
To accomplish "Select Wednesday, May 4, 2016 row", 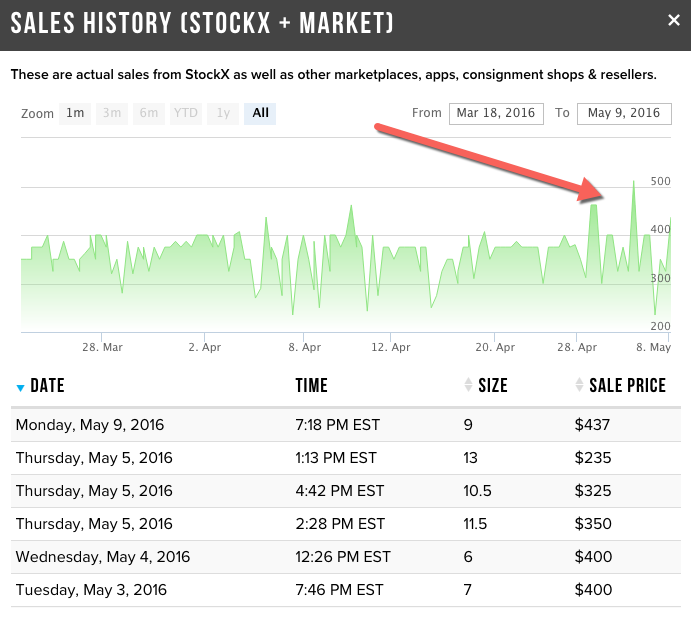I will (x=346, y=557).
